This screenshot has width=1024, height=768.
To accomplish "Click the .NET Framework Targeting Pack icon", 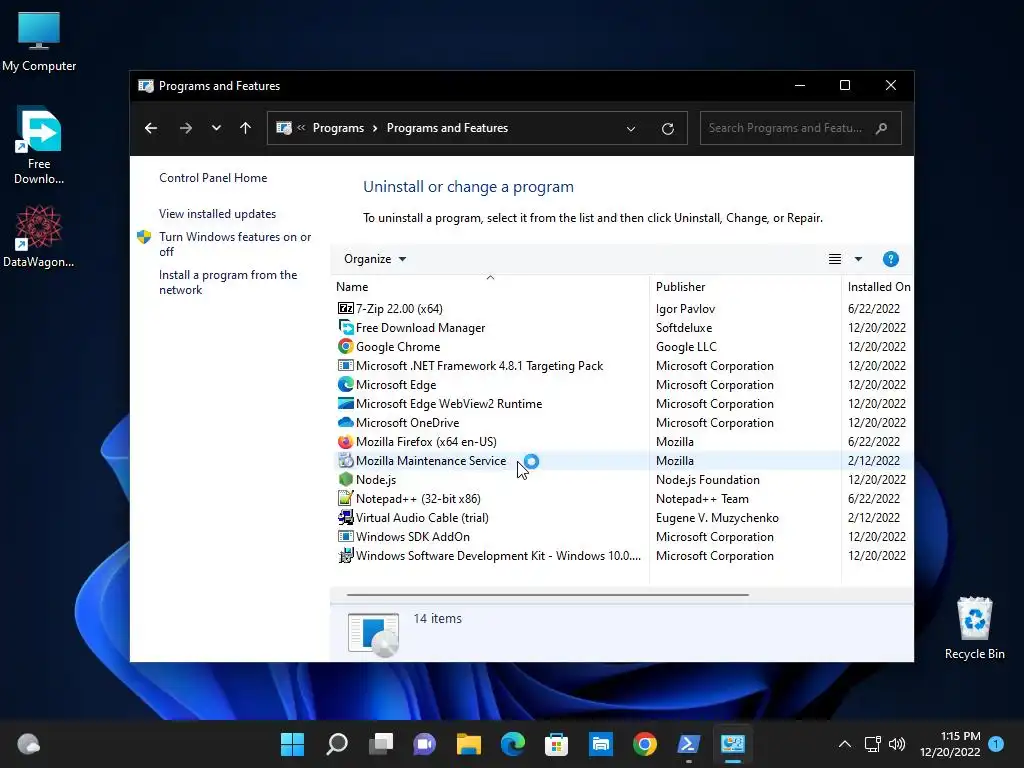I will tap(345, 365).
